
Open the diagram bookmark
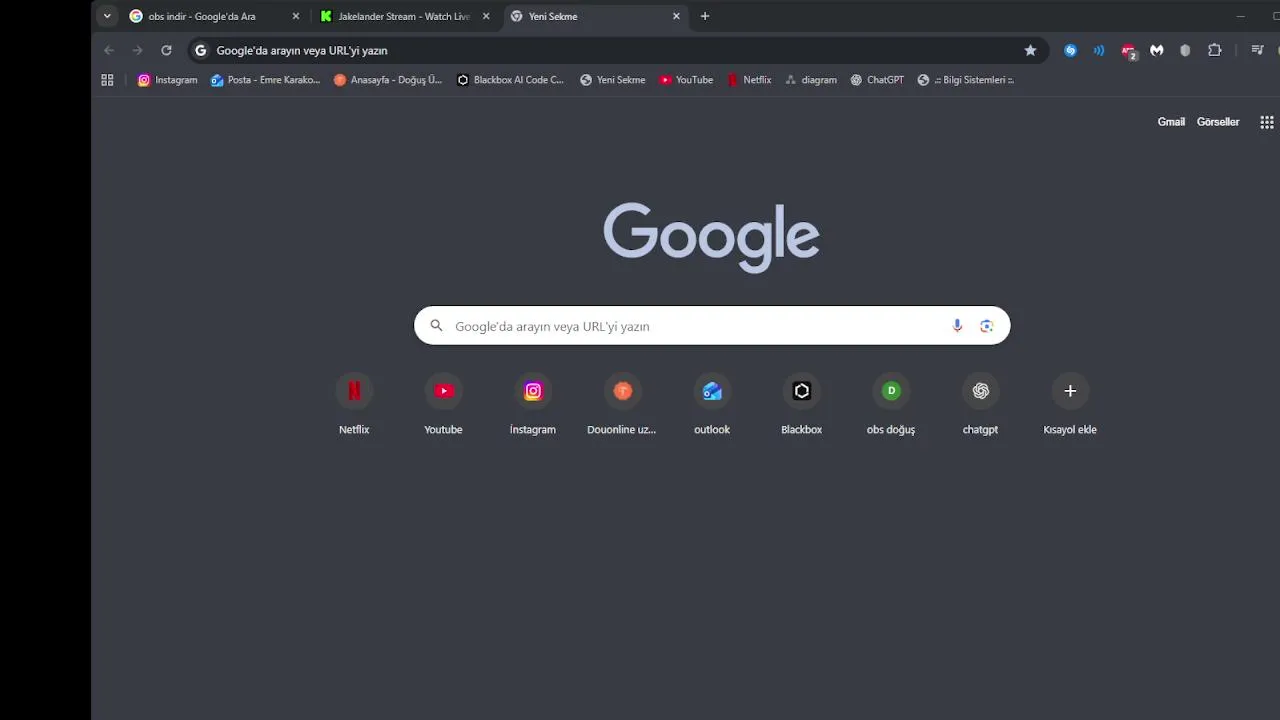tap(811, 80)
